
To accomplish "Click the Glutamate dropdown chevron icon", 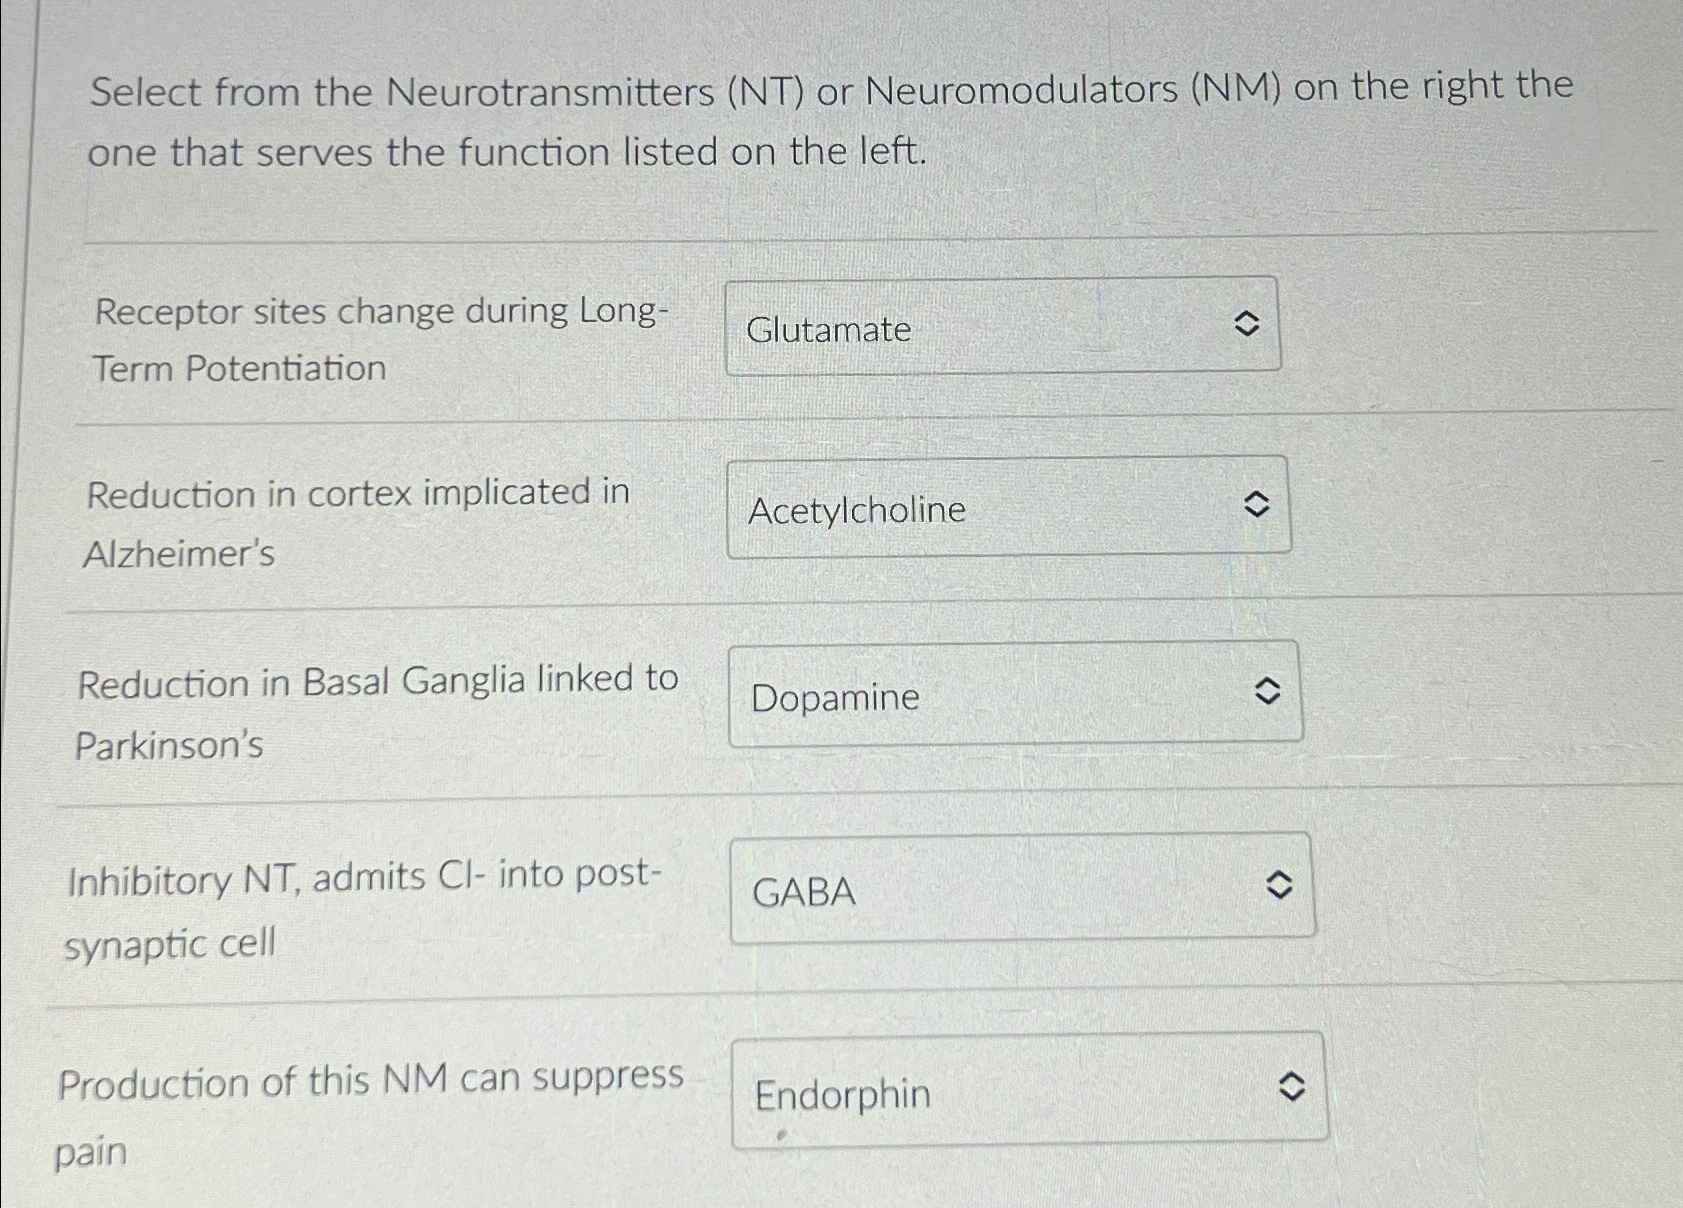I will point(1249,325).
